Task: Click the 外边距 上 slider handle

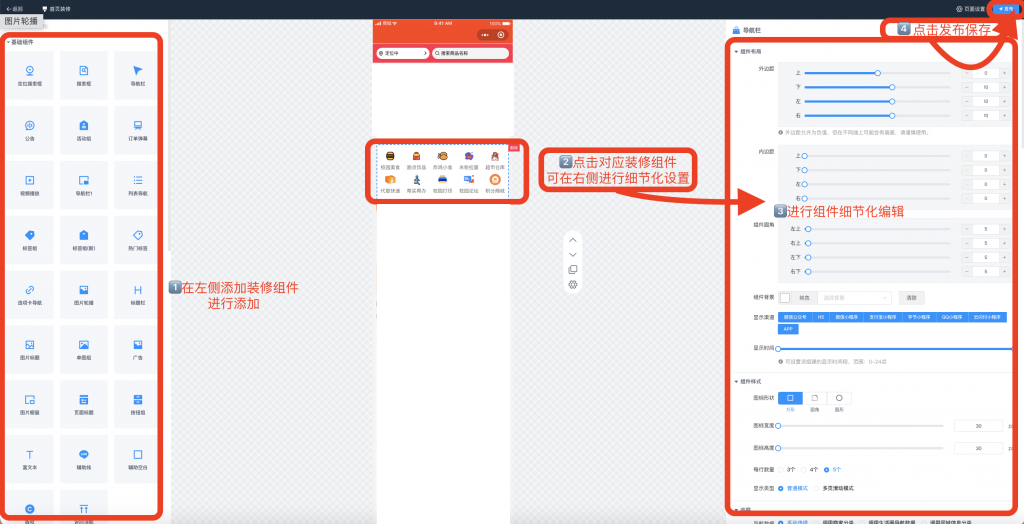Action: [877, 73]
